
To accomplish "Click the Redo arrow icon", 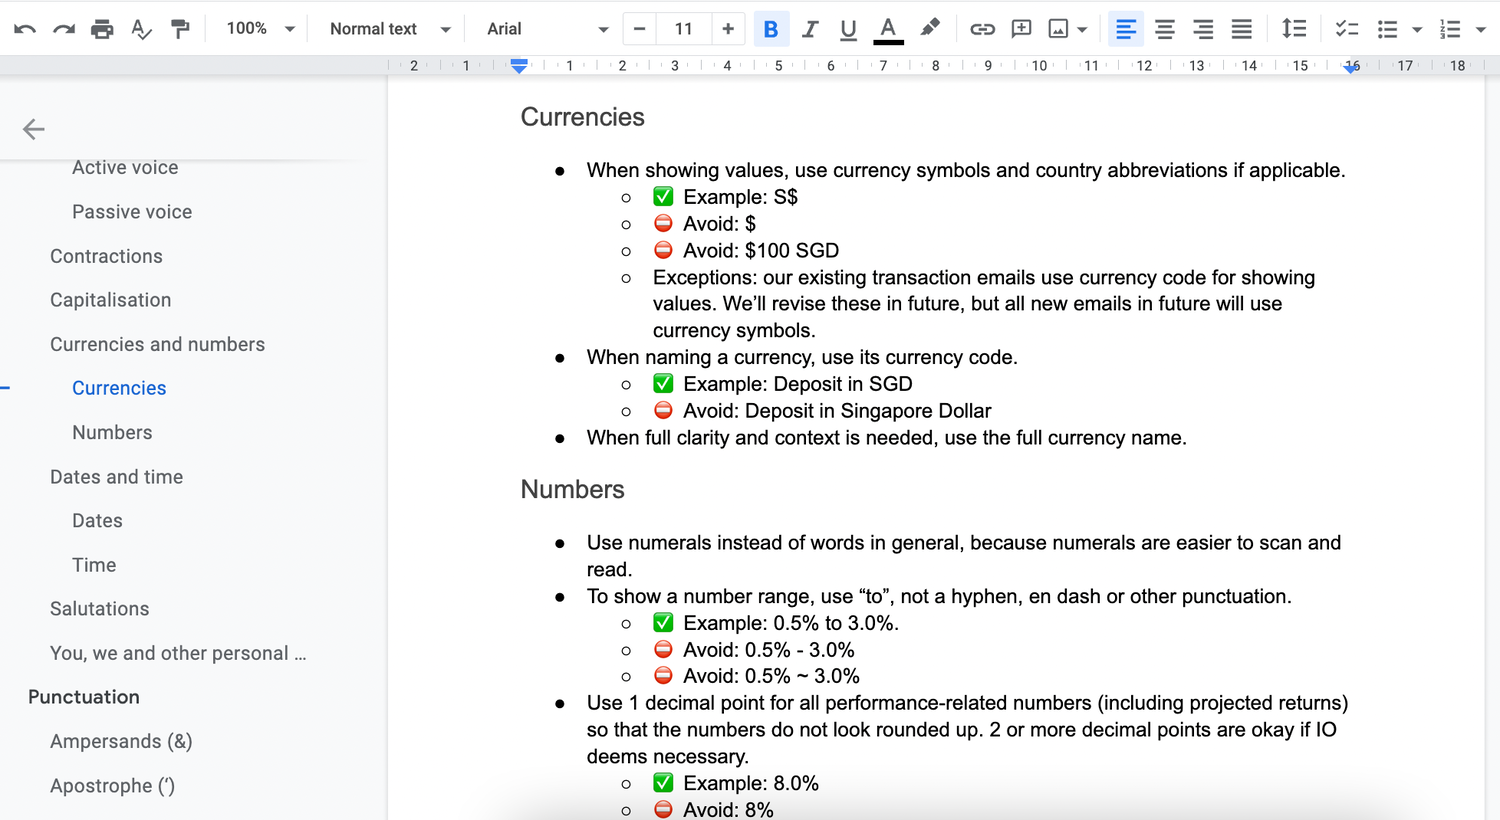I will coord(64,29).
